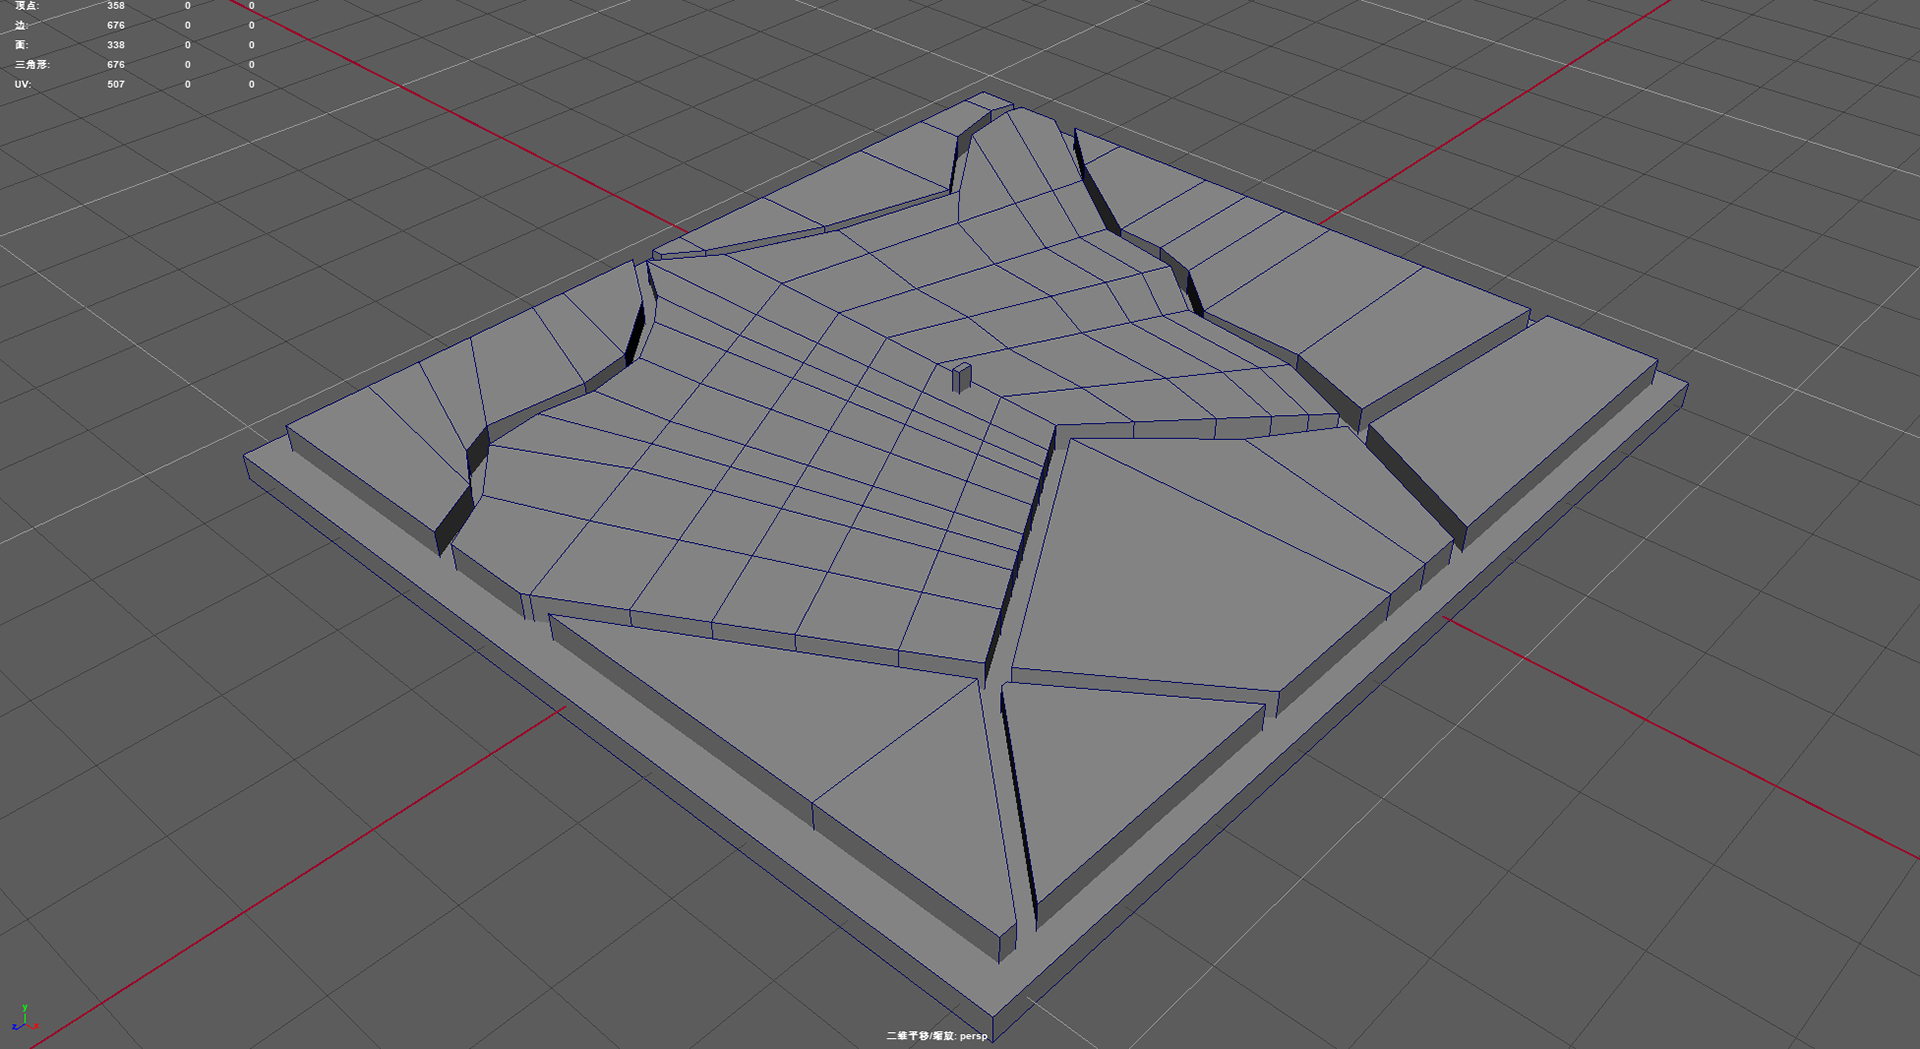The image size is (1920, 1049).
Task: Click the face count value 338
Action: pyautogui.click(x=116, y=45)
